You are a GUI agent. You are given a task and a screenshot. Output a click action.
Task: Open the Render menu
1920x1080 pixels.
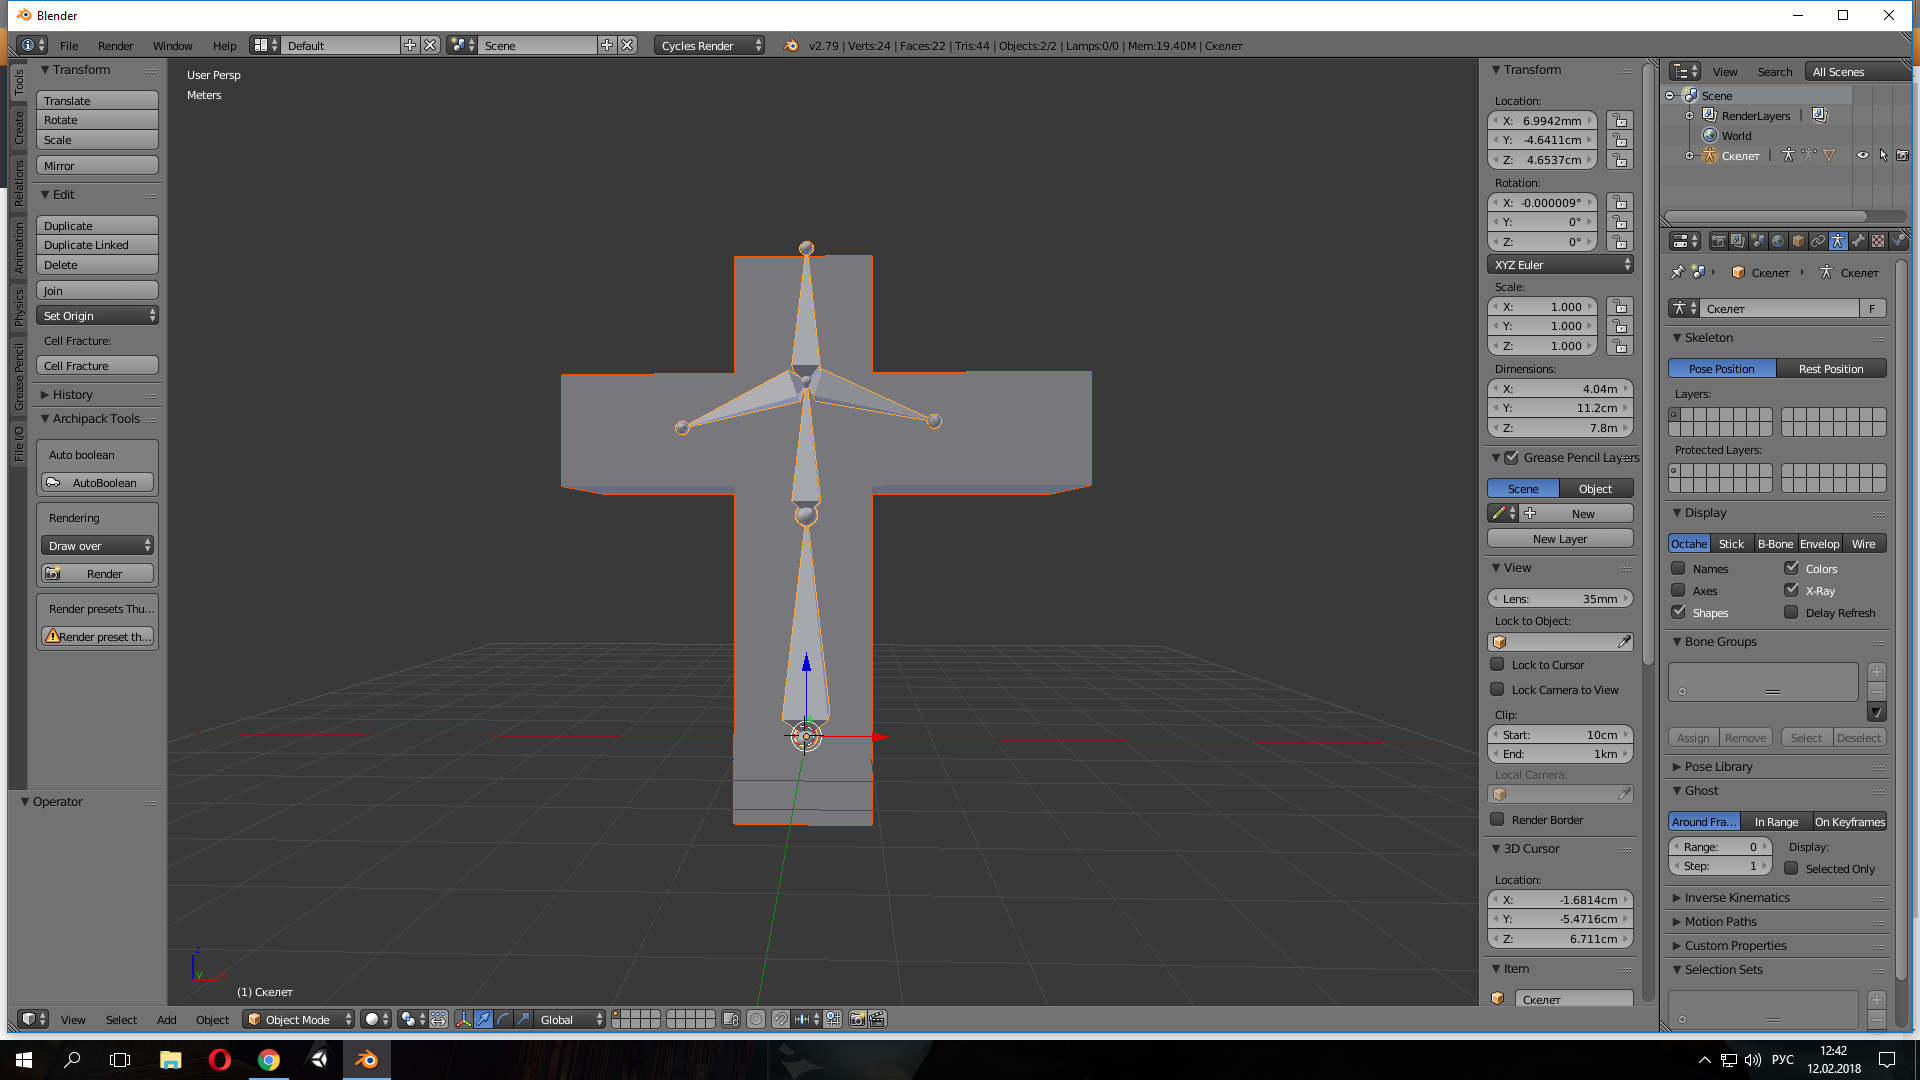(115, 46)
